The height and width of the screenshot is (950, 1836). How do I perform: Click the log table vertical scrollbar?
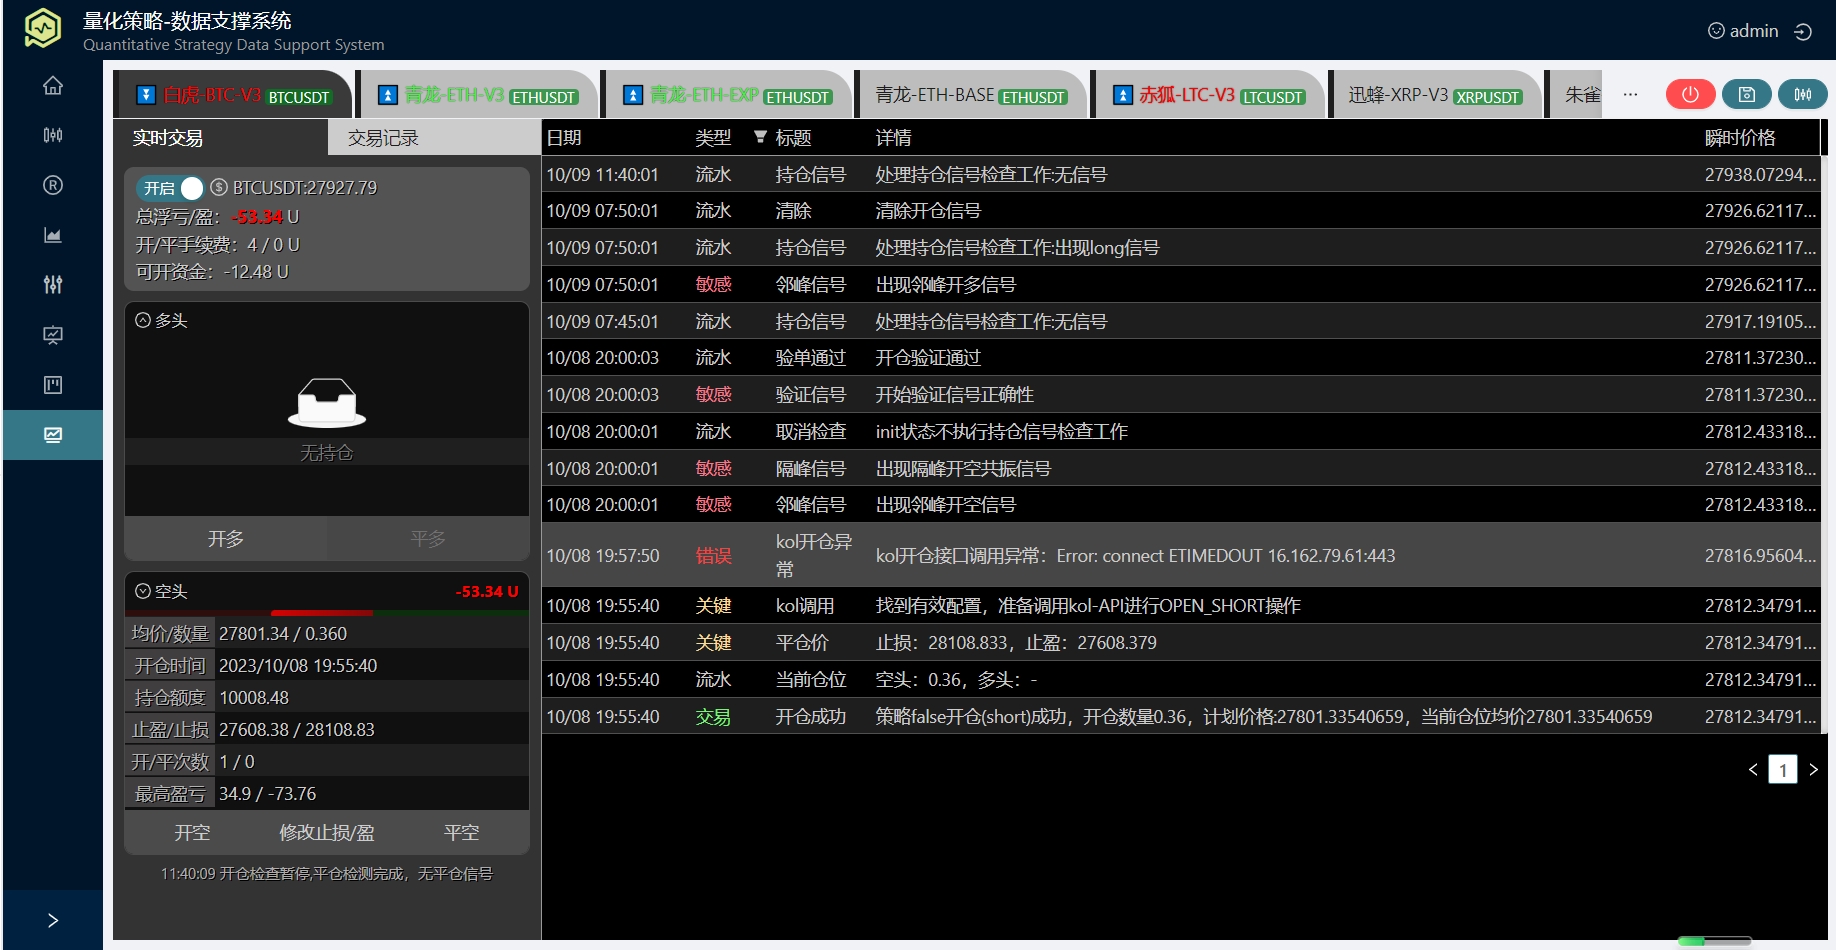[1824, 445]
